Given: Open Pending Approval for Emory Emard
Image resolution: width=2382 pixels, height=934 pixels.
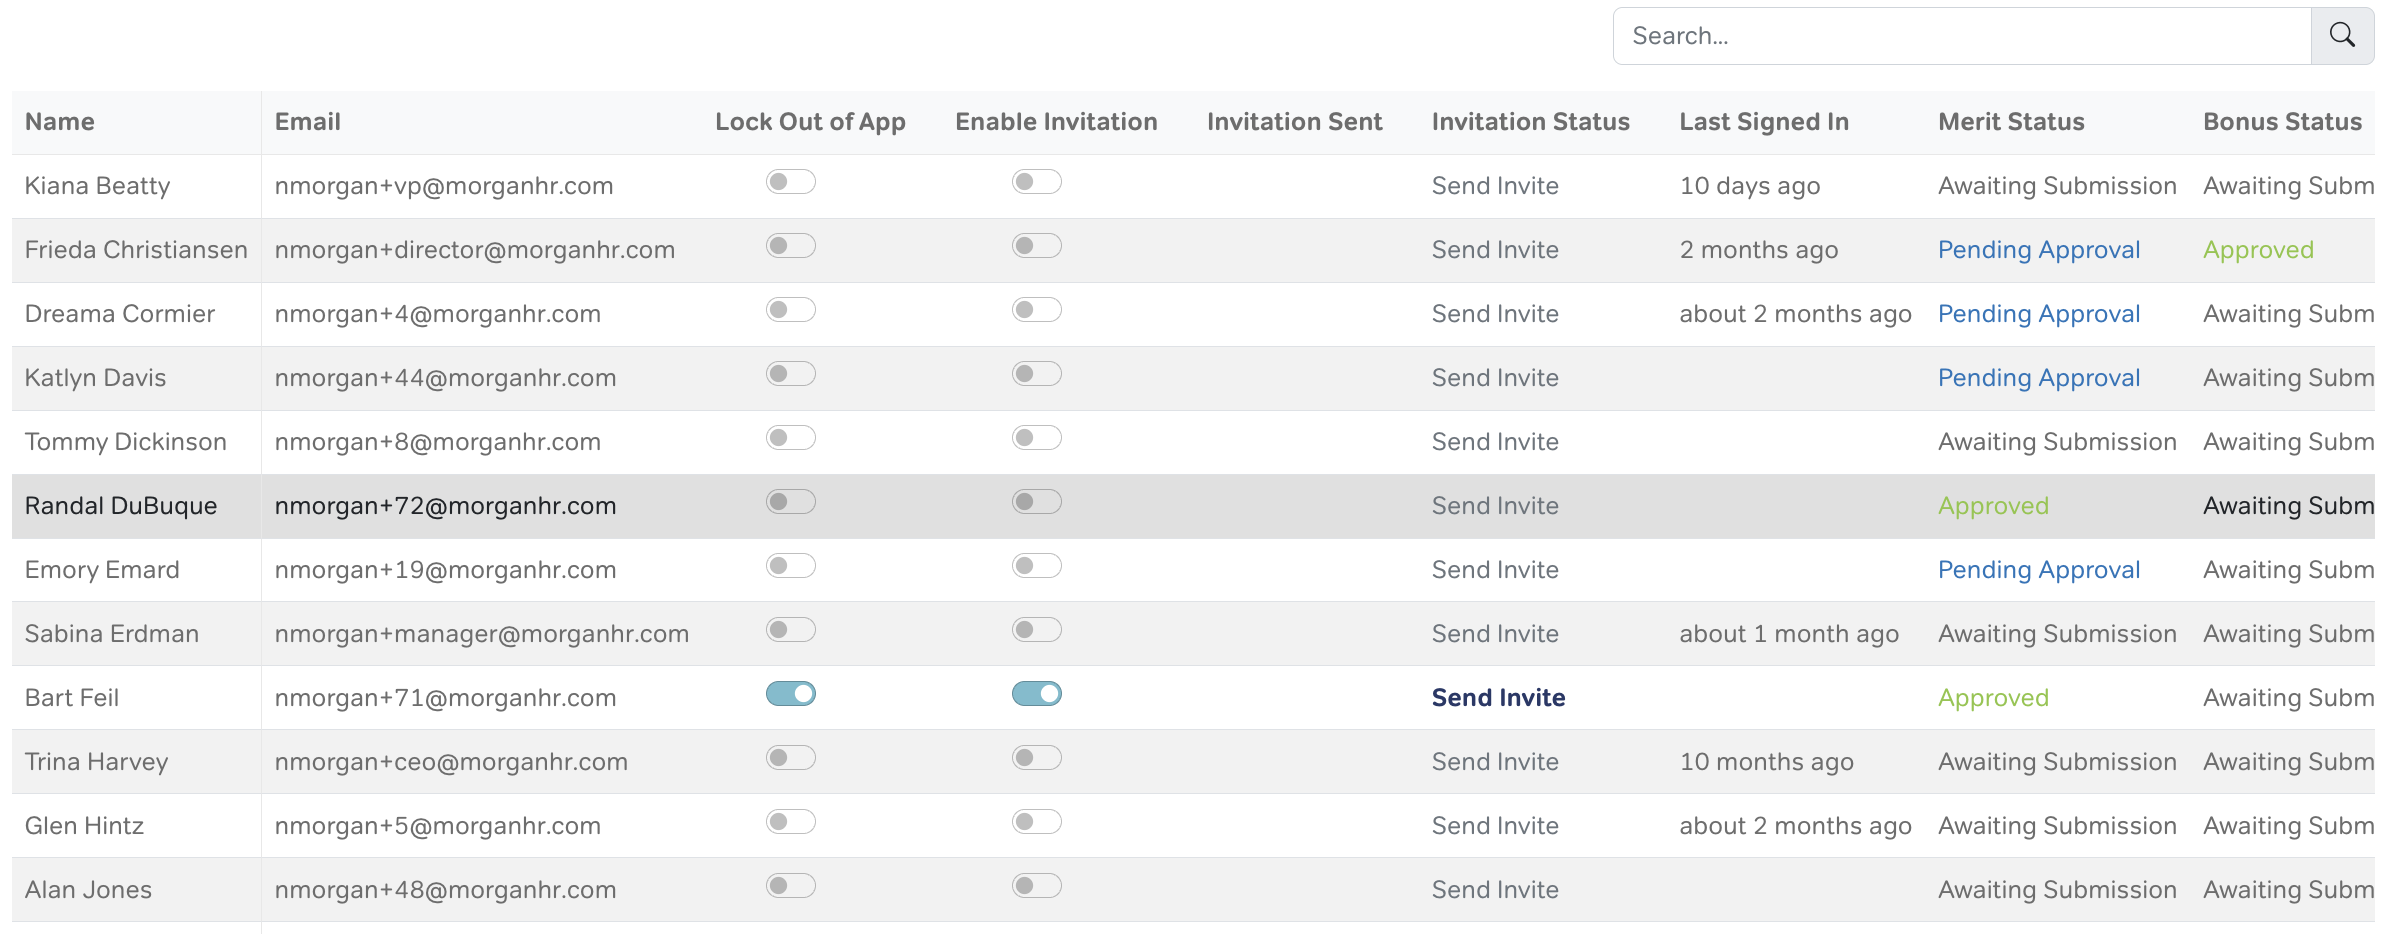Looking at the screenshot, I should [x=2038, y=570].
